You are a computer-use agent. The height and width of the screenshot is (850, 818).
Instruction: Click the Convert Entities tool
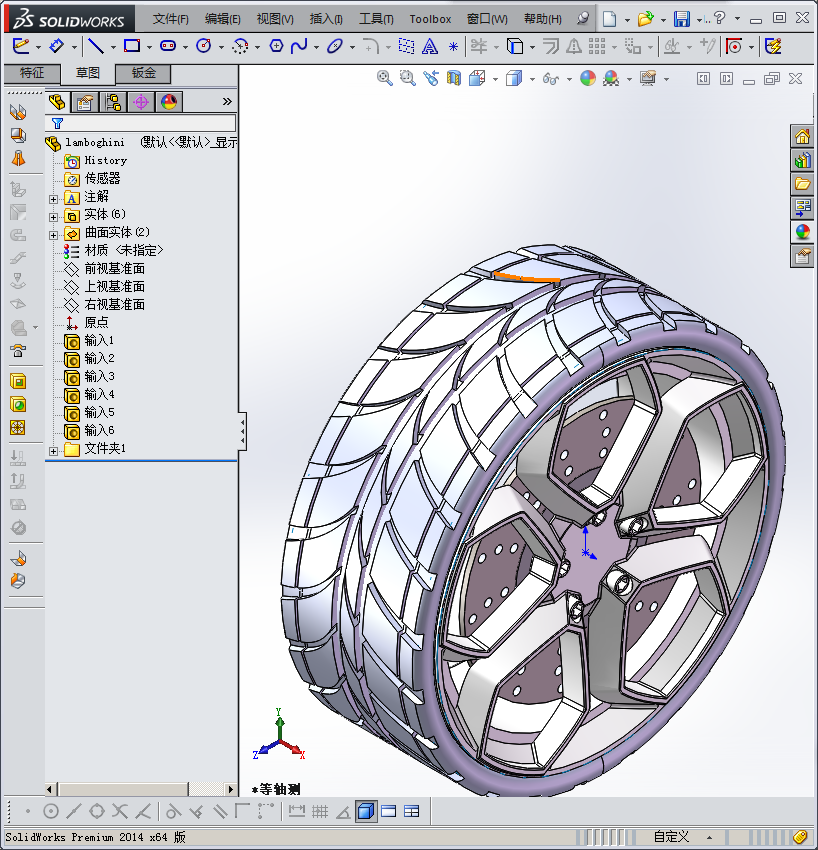tap(514, 46)
